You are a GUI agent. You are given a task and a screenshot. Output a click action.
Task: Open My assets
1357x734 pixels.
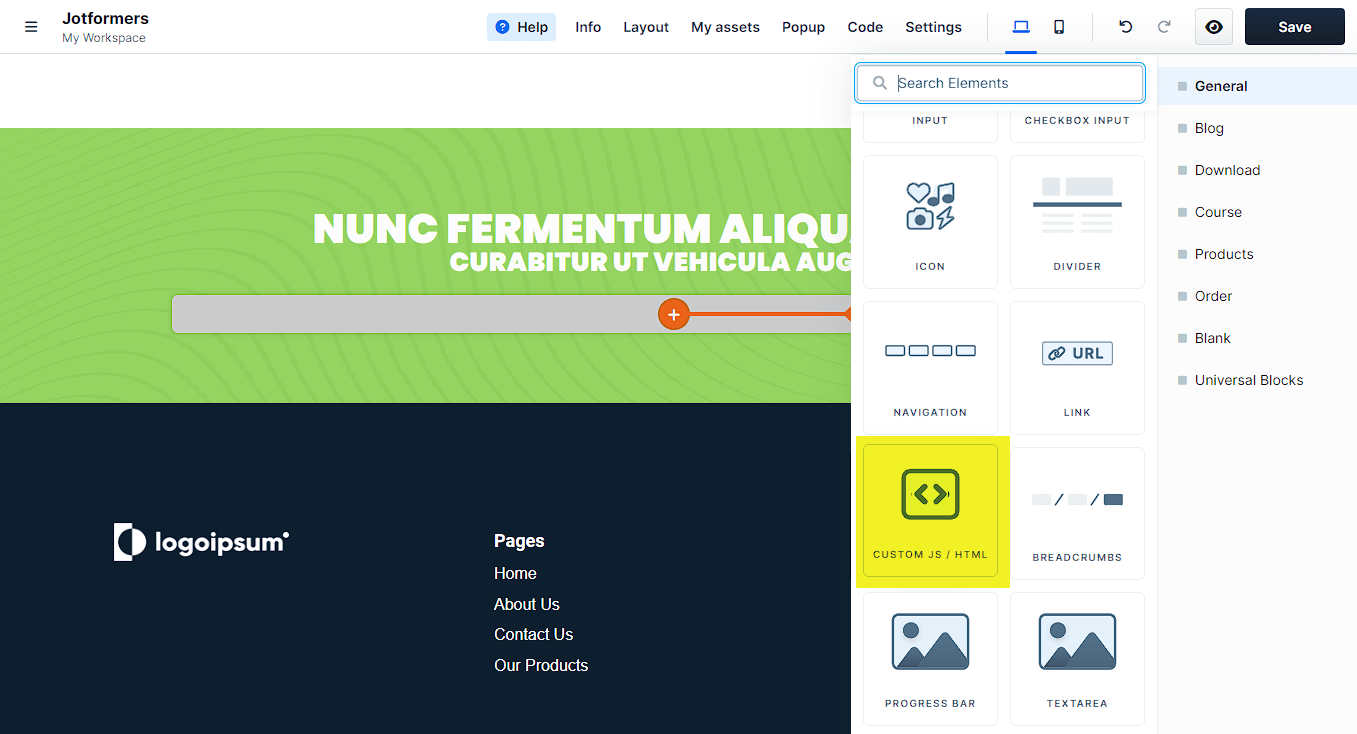(x=725, y=27)
